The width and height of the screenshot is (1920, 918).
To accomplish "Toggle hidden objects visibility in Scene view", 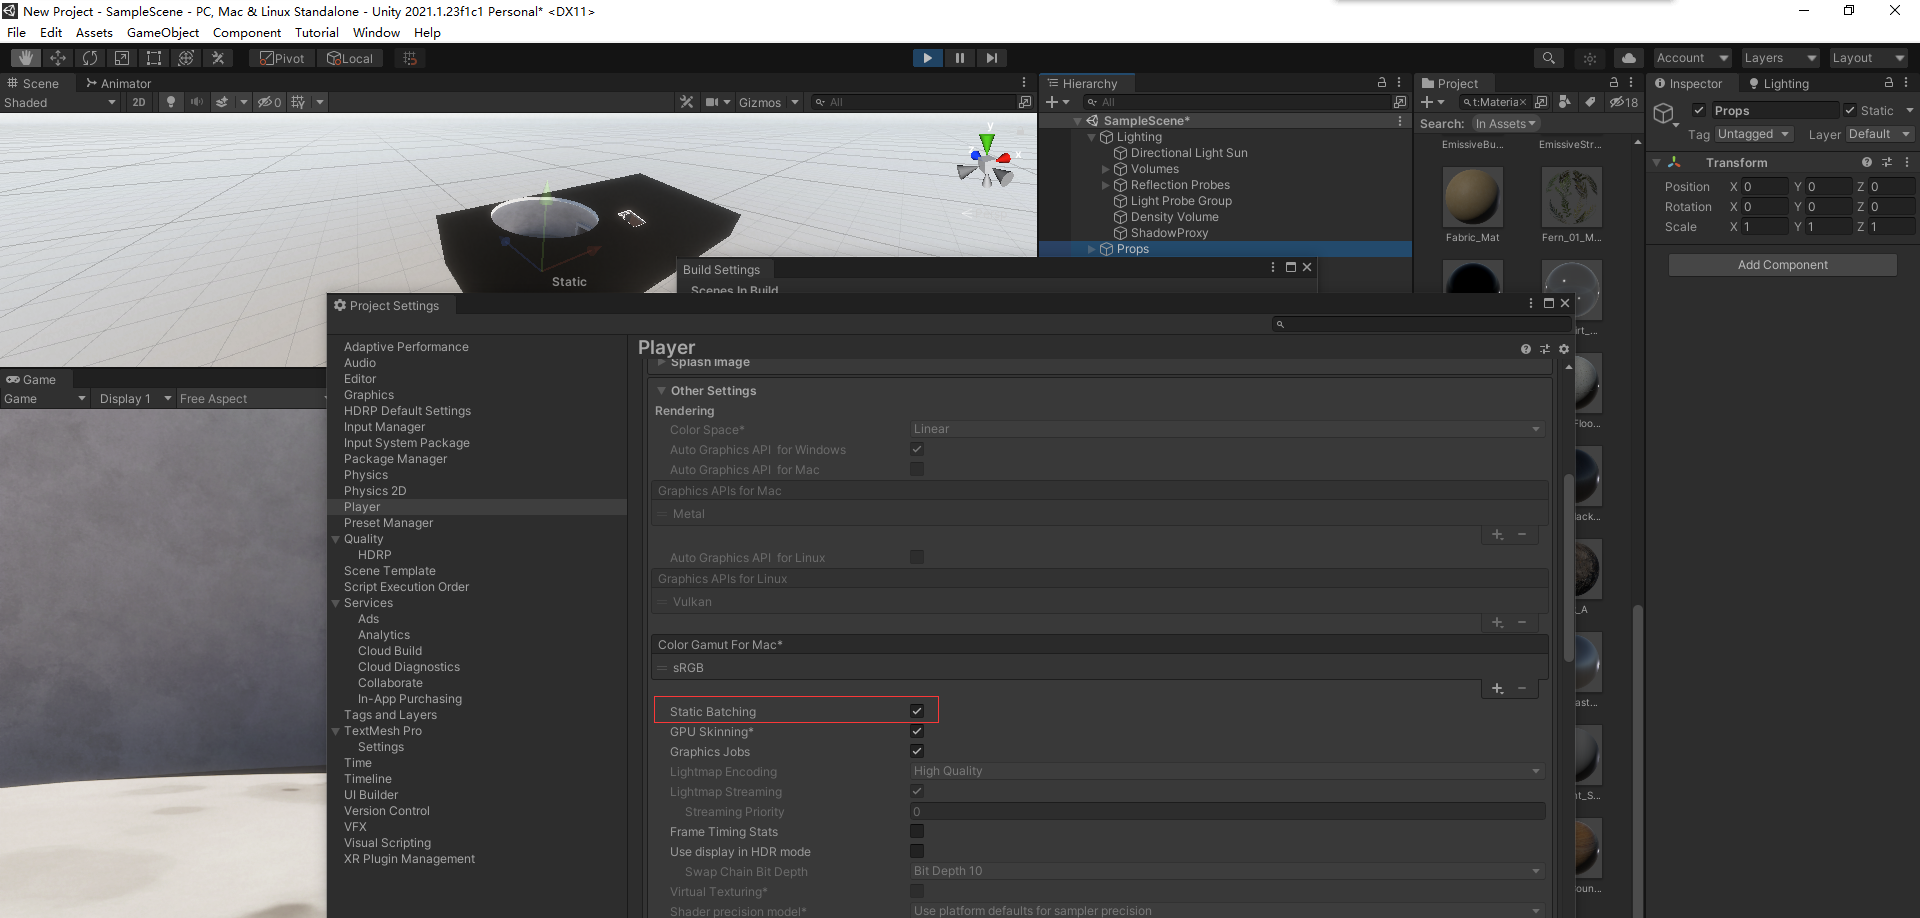I will point(269,102).
